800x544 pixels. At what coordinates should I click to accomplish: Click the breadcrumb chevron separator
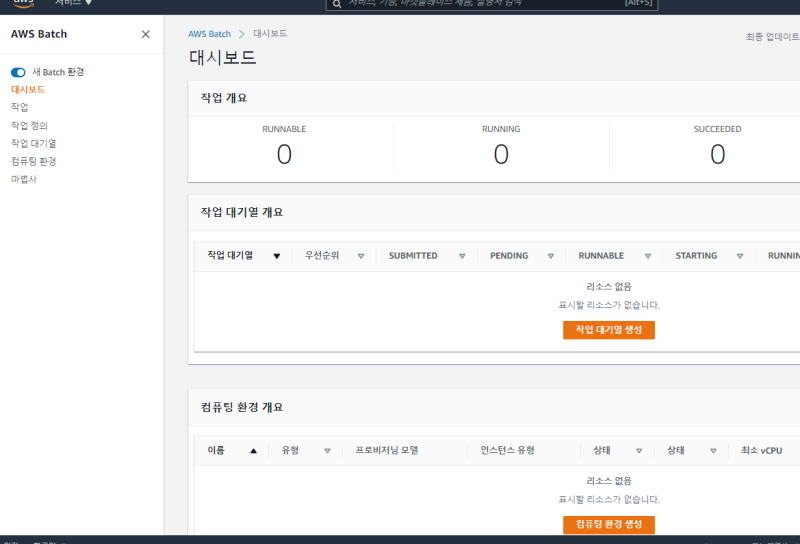pyautogui.click(x=242, y=34)
